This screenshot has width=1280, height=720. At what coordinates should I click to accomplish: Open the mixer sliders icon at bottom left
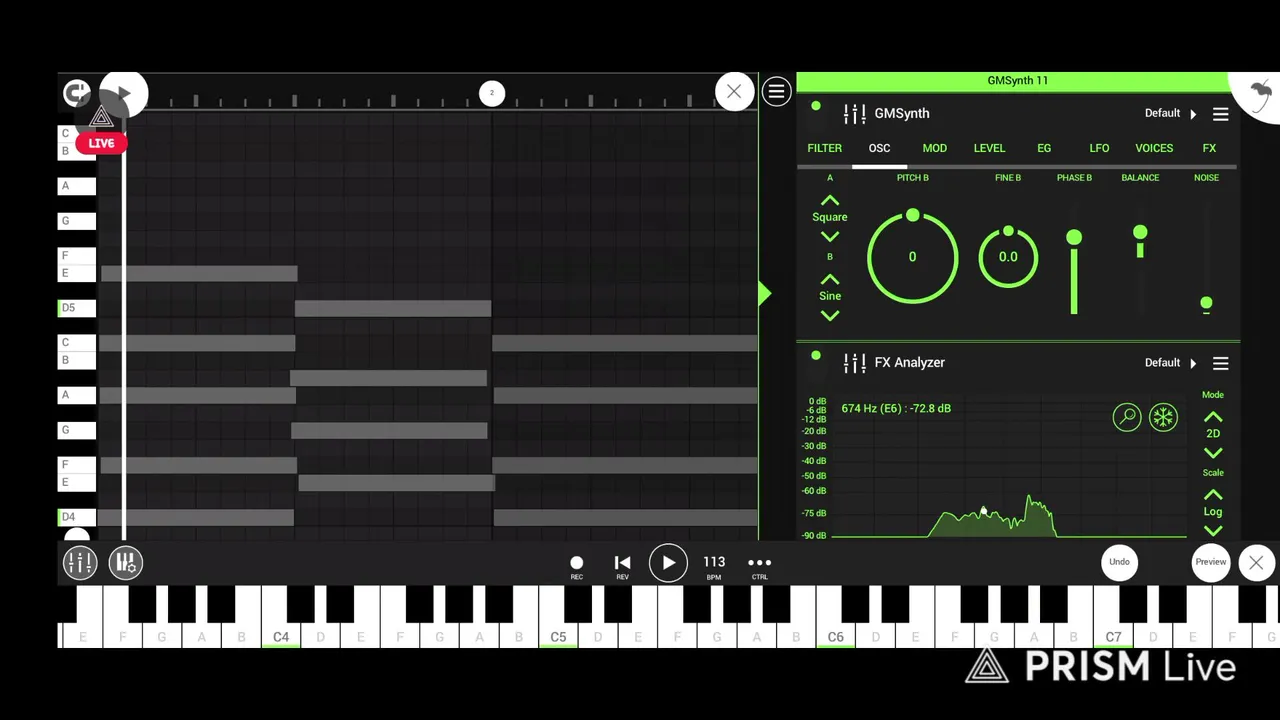tap(80, 563)
